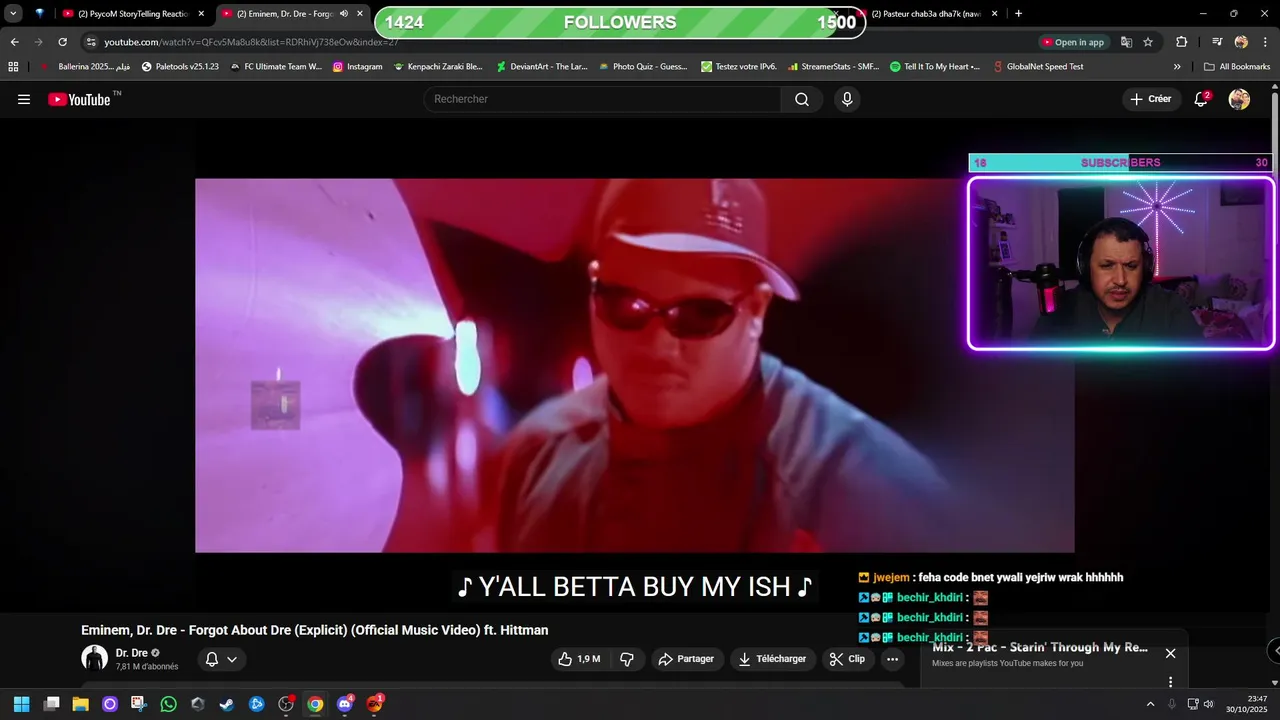Viewport: 1280px width, 720px height.
Task: Open StreamerStats bookmark
Action: point(833,67)
